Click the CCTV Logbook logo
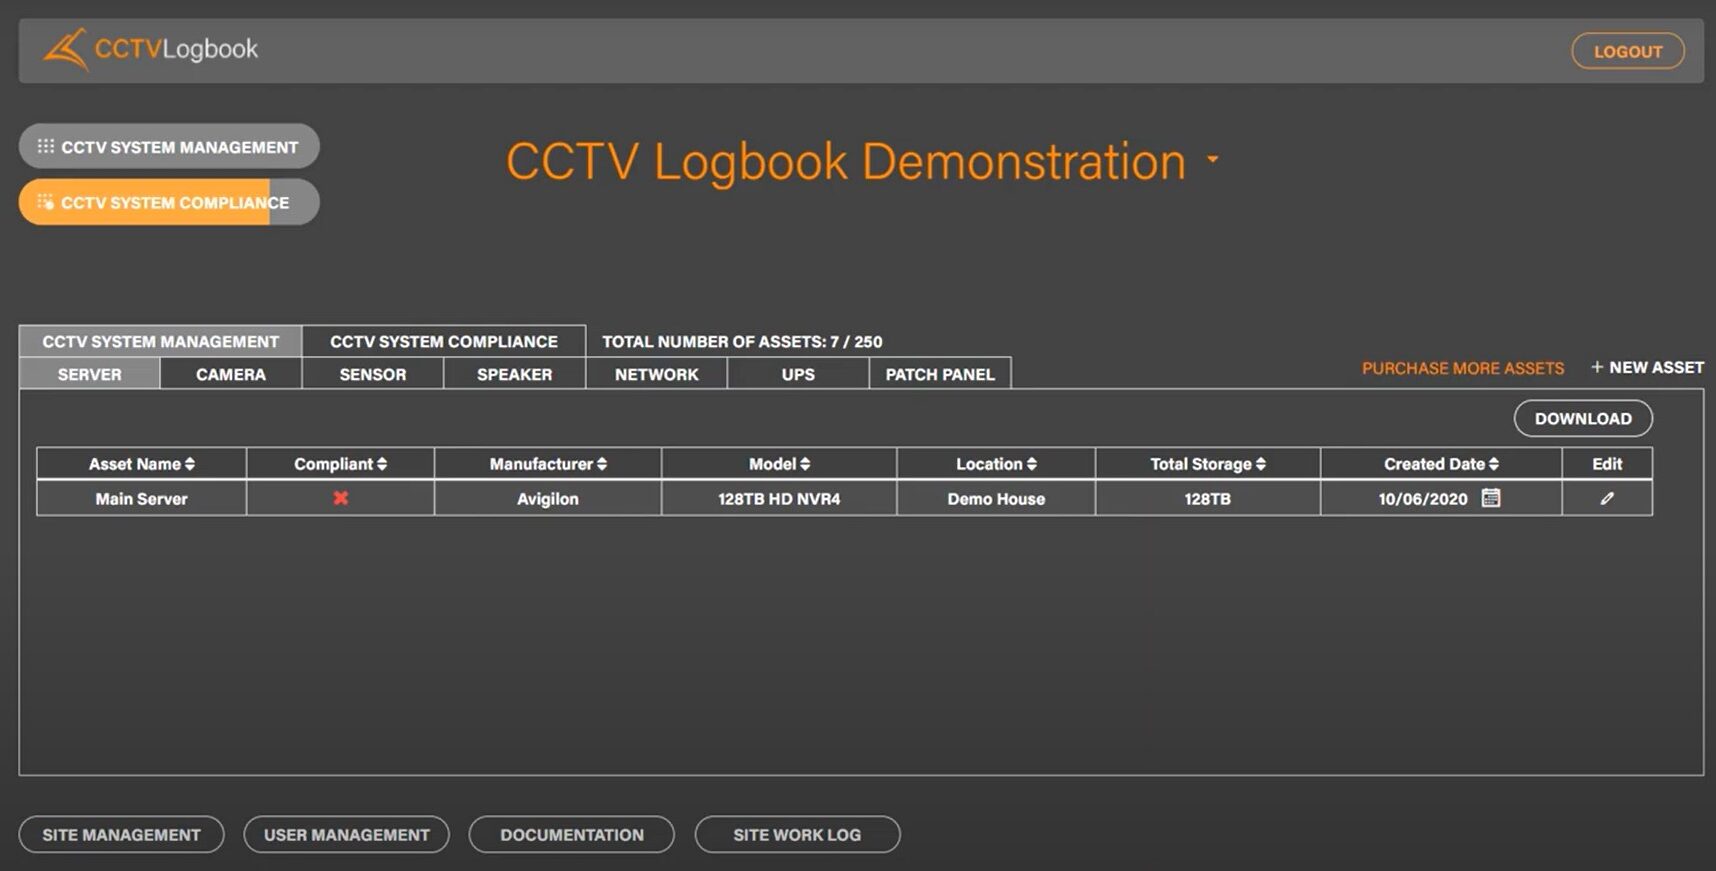Screen dimensions: 1716x871 pyautogui.click(x=150, y=49)
